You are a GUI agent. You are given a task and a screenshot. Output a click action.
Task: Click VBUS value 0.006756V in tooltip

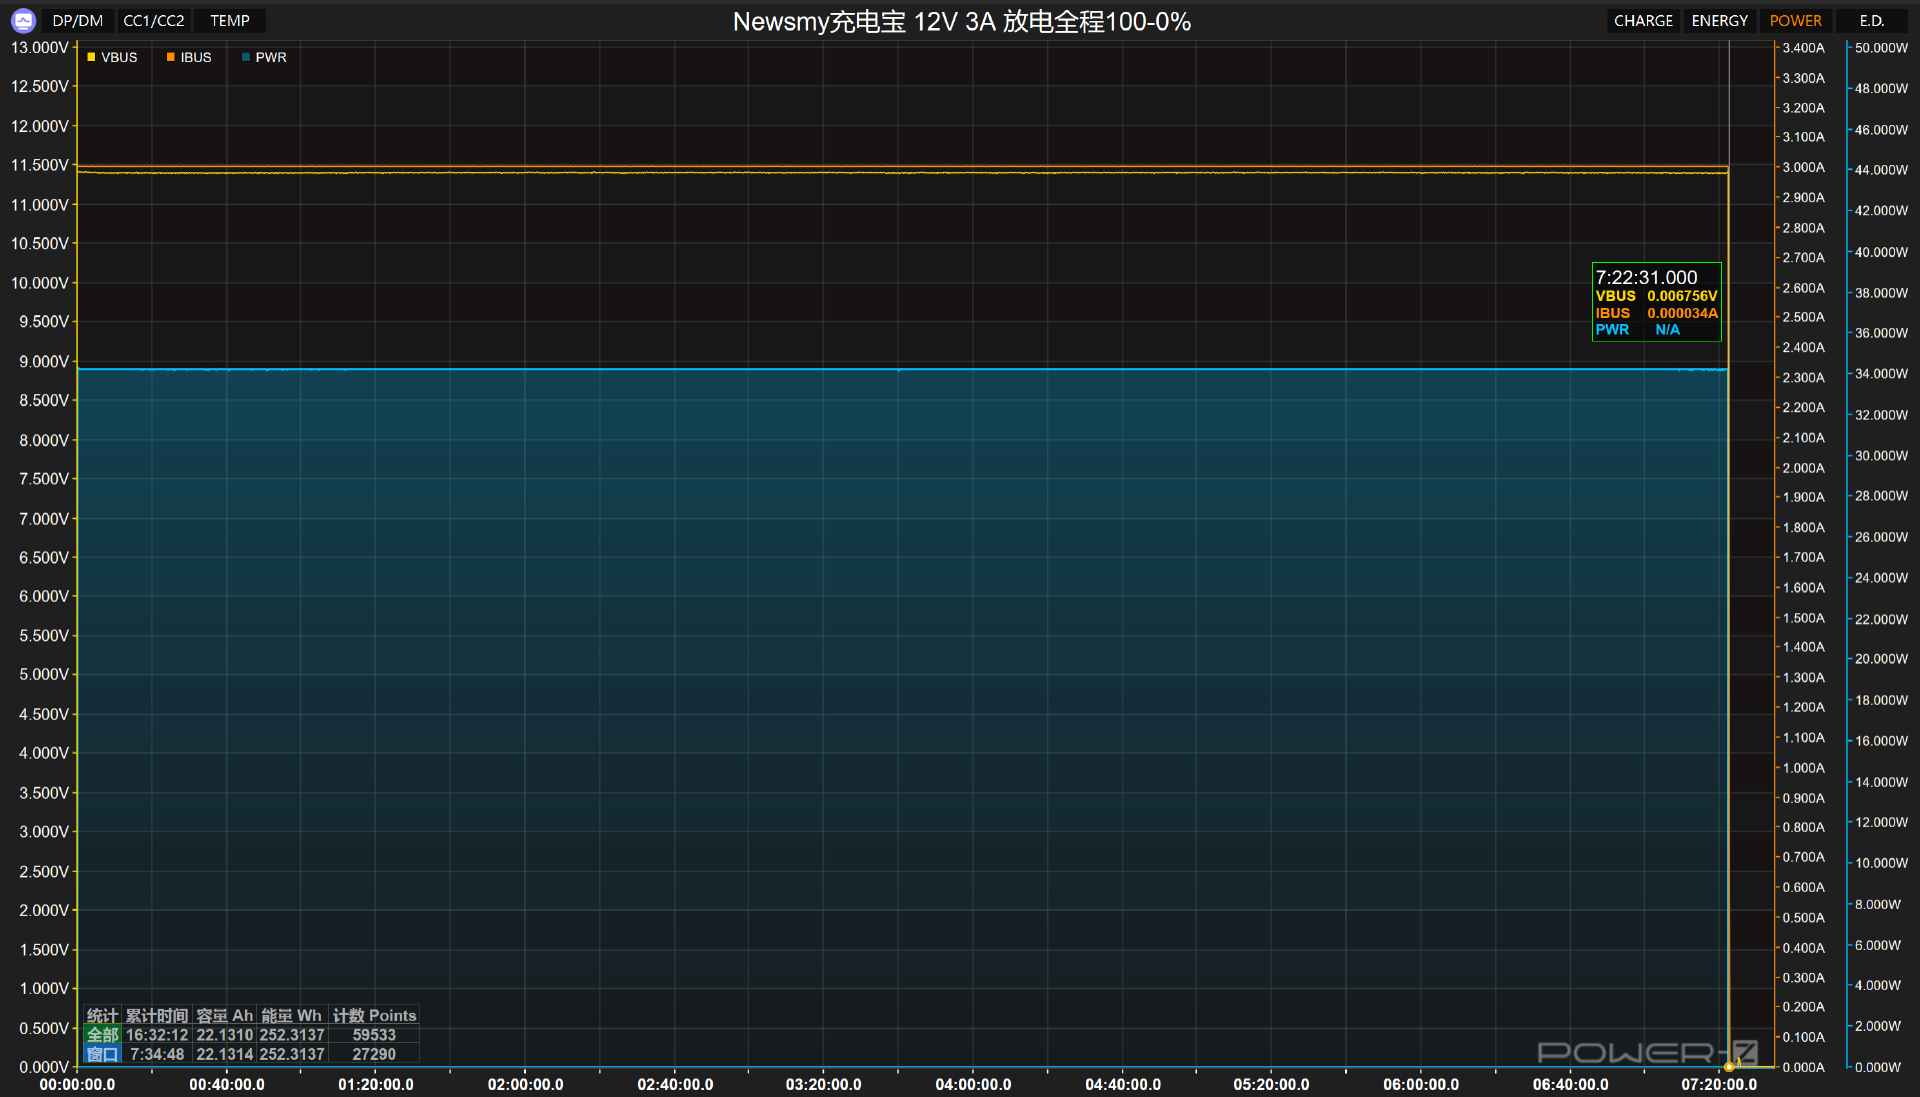pyautogui.click(x=1682, y=296)
